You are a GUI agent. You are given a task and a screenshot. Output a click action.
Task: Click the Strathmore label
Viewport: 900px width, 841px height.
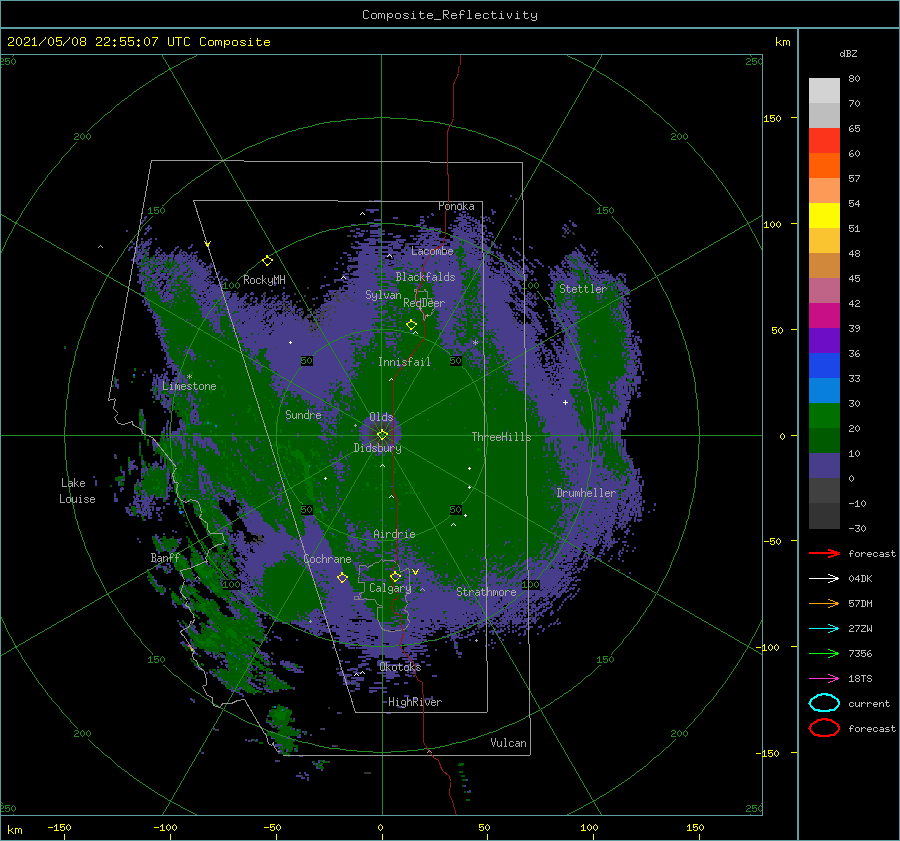tap(486, 592)
